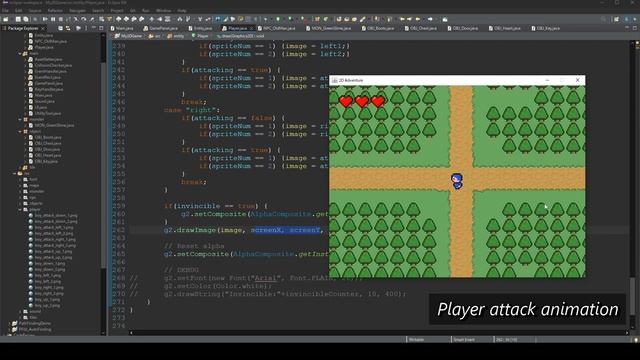The width and height of the screenshot is (640, 360).
Task: Click the draw(Graphics2D) breadcrumb segment
Action: [x=240, y=36]
